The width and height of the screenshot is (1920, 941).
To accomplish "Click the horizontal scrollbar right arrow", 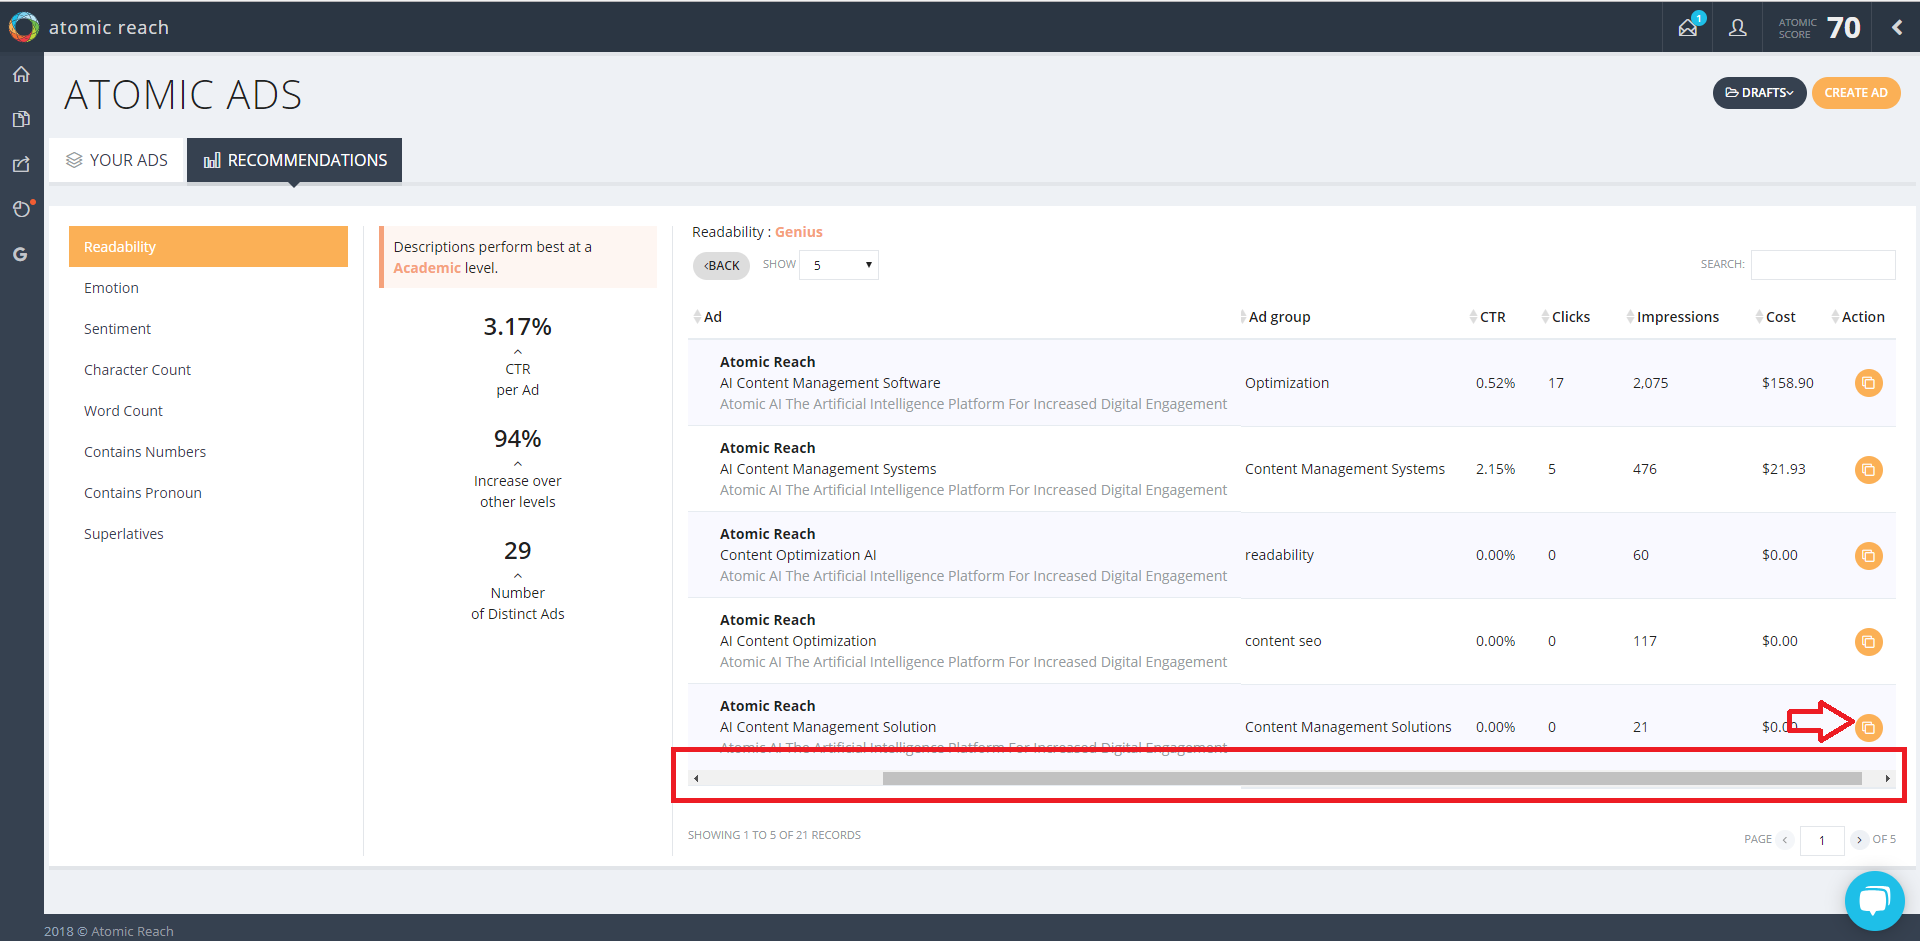I will coord(1887,778).
